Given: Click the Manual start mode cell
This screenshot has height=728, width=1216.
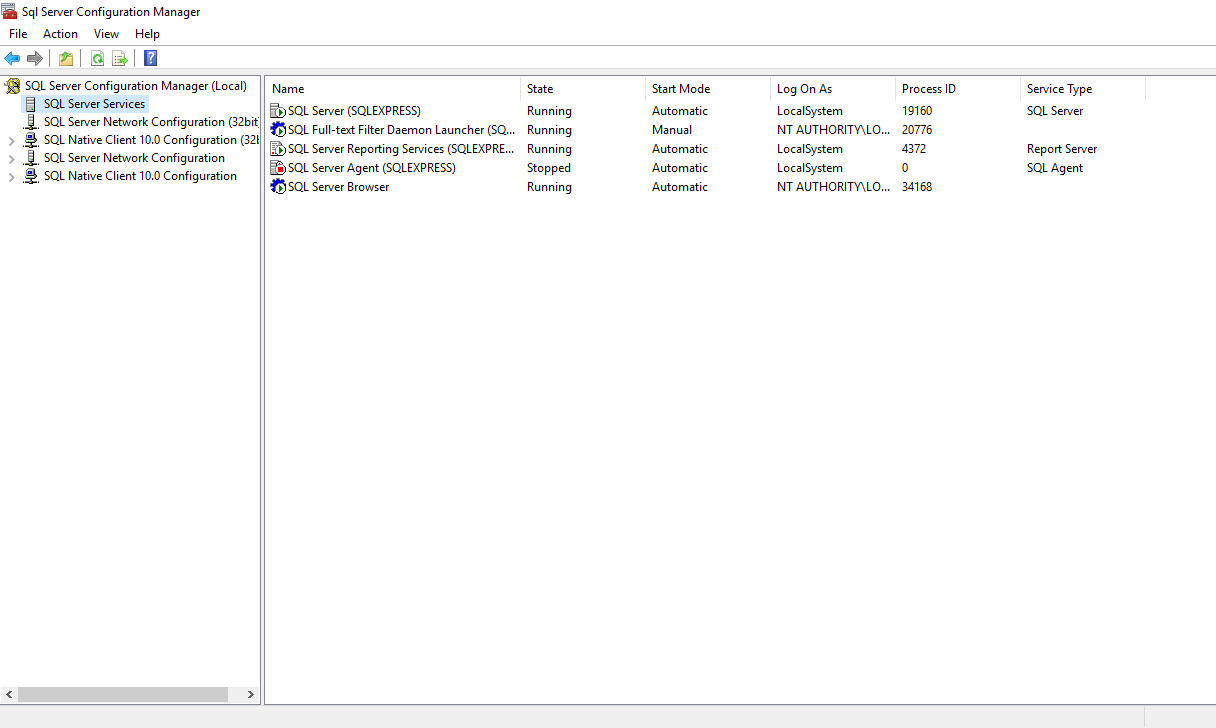Looking at the screenshot, I should 672,130.
